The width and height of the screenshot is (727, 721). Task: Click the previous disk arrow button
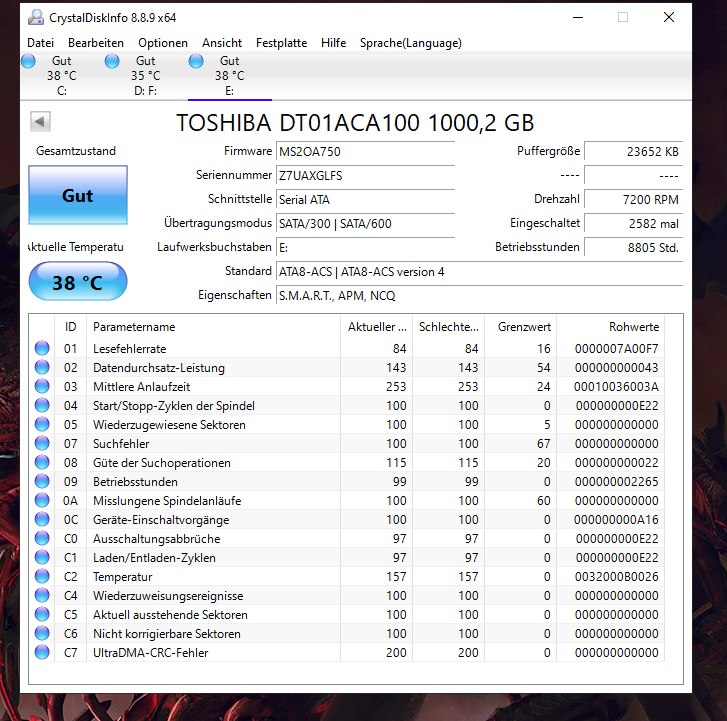click(40, 122)
